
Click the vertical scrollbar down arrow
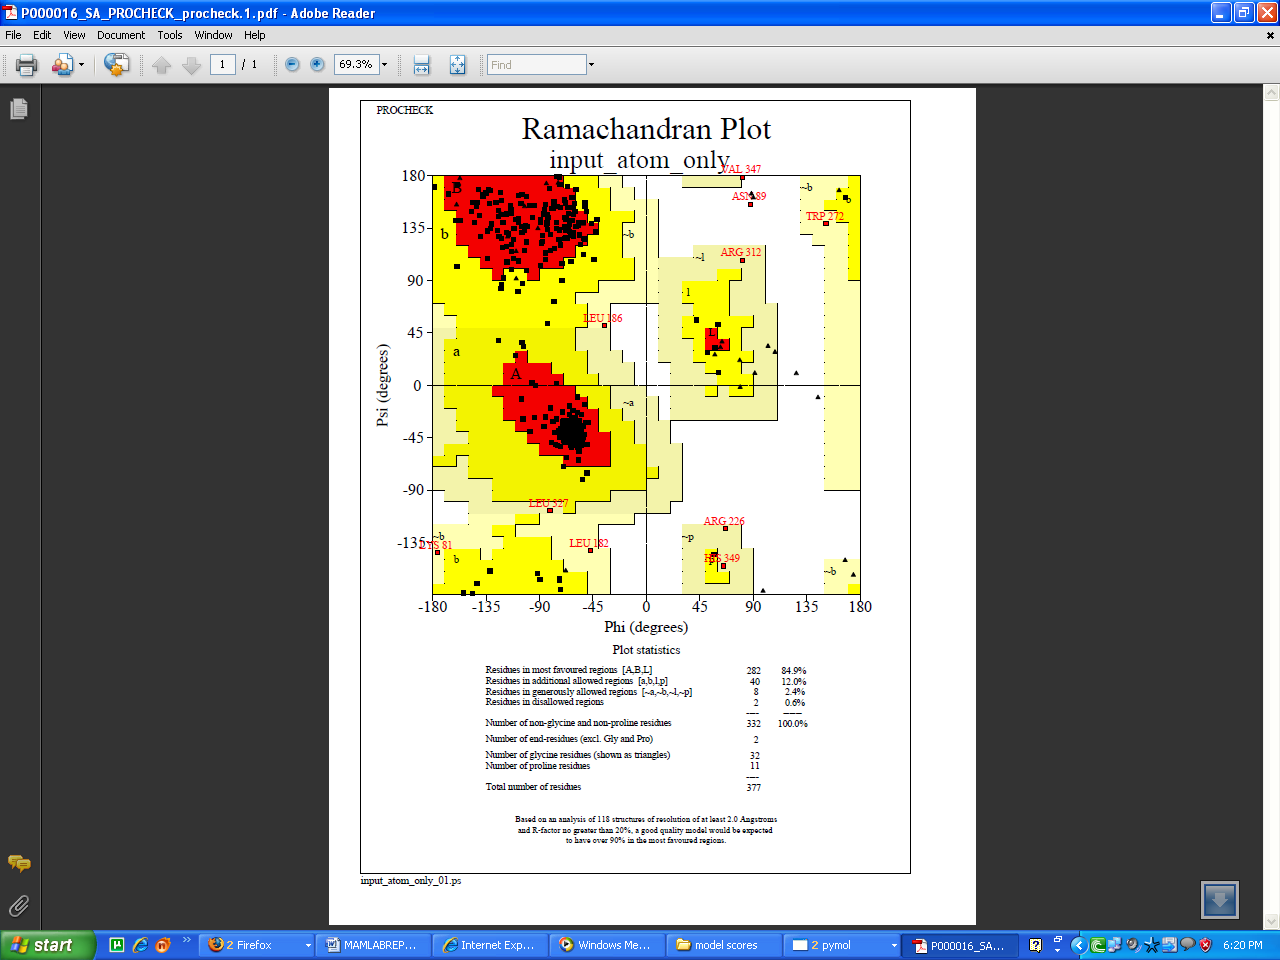tap(1271, 921)
